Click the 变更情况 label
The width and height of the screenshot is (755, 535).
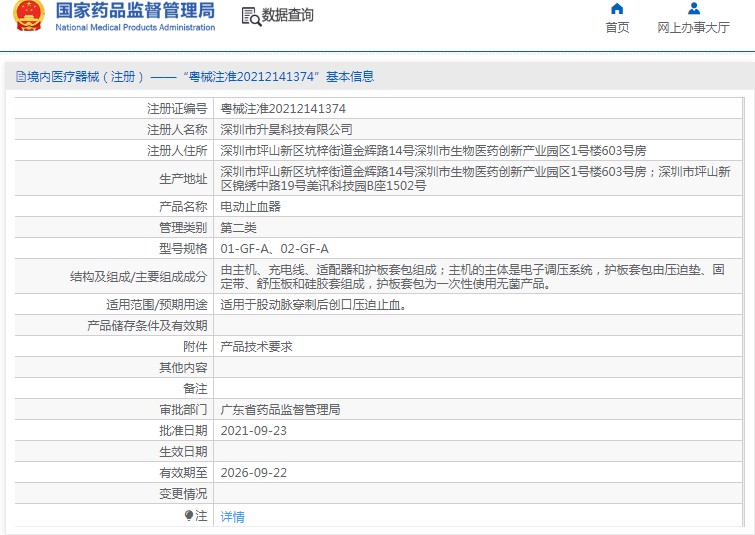(183, 494)
